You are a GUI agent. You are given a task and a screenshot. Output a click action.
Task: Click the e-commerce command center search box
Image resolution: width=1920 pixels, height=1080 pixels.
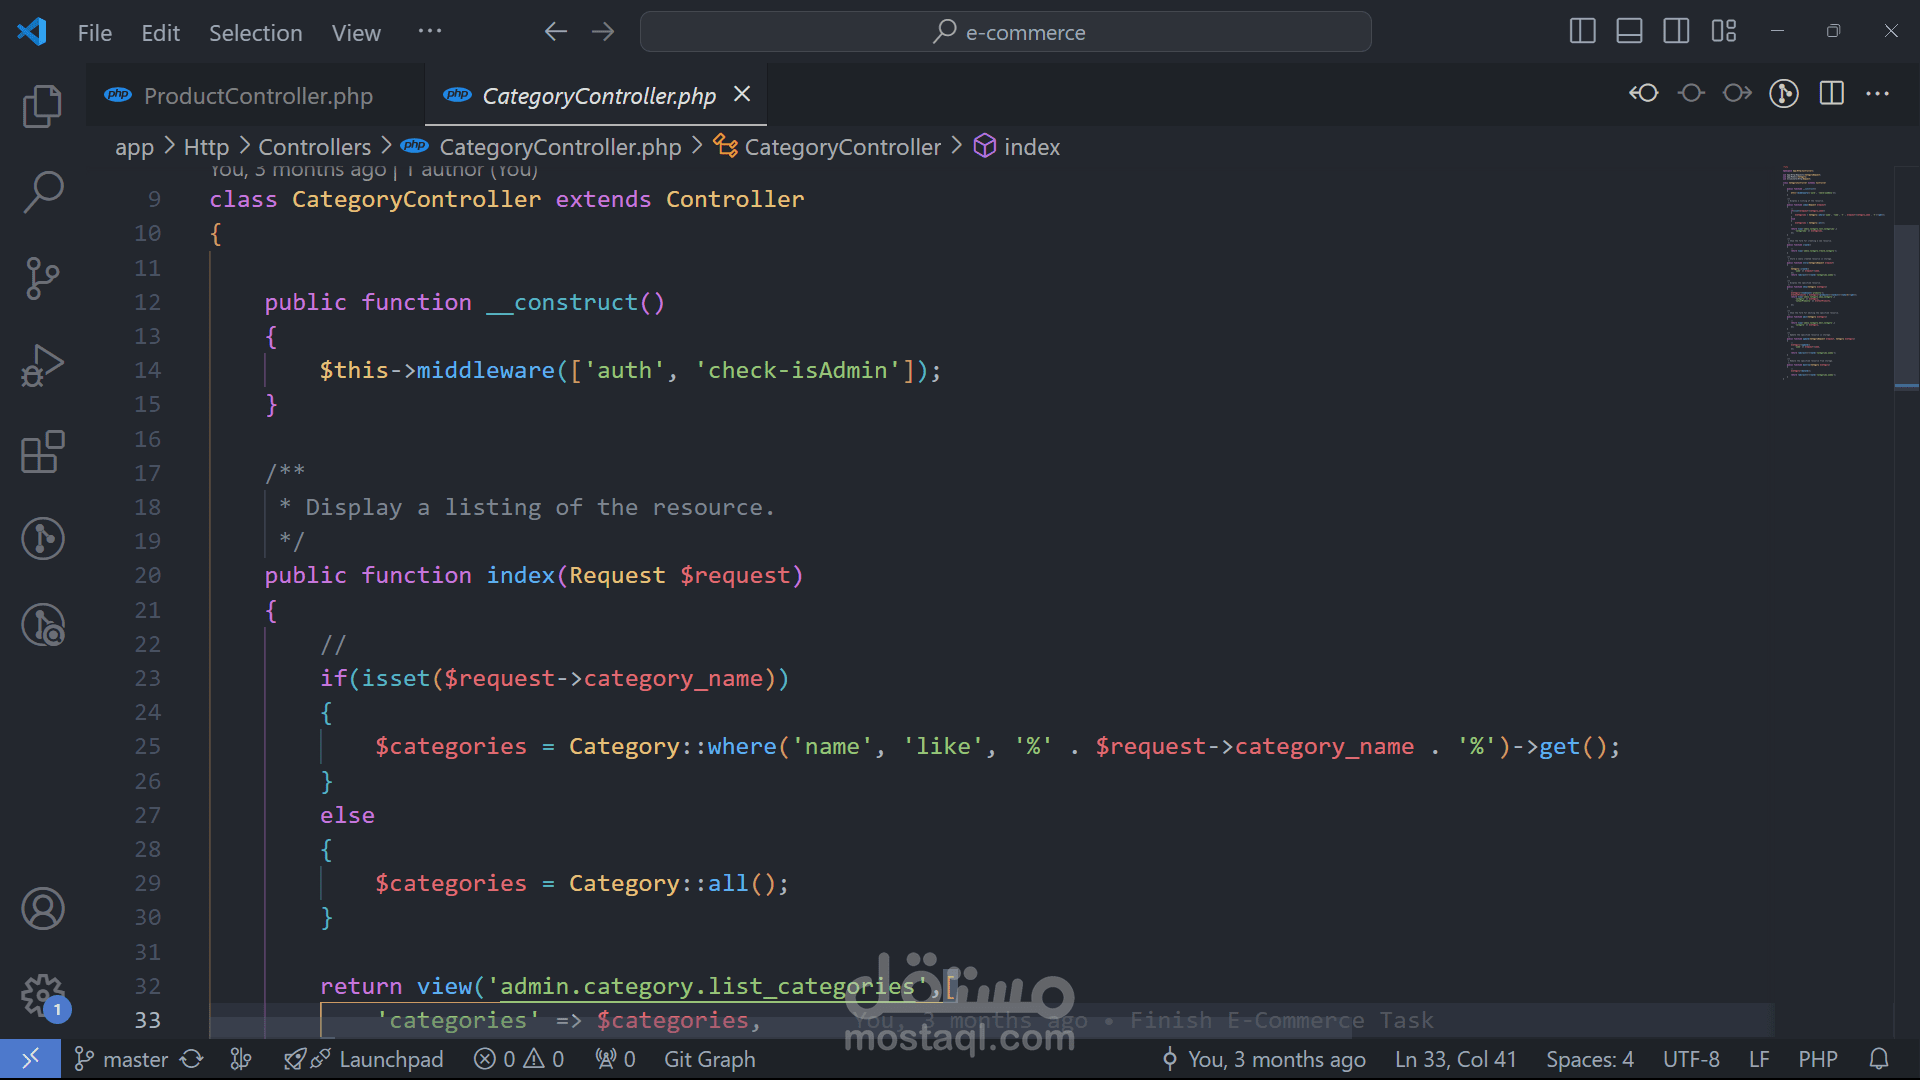1005,32
